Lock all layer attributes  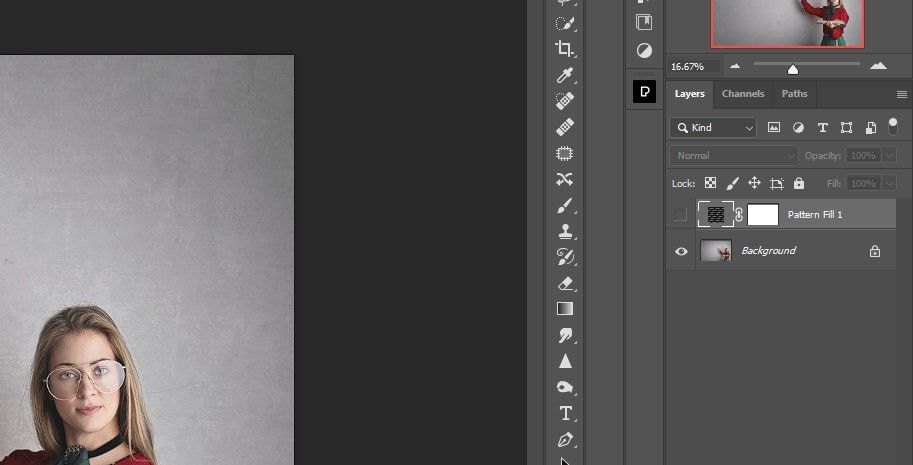click(x=799, y=183)
